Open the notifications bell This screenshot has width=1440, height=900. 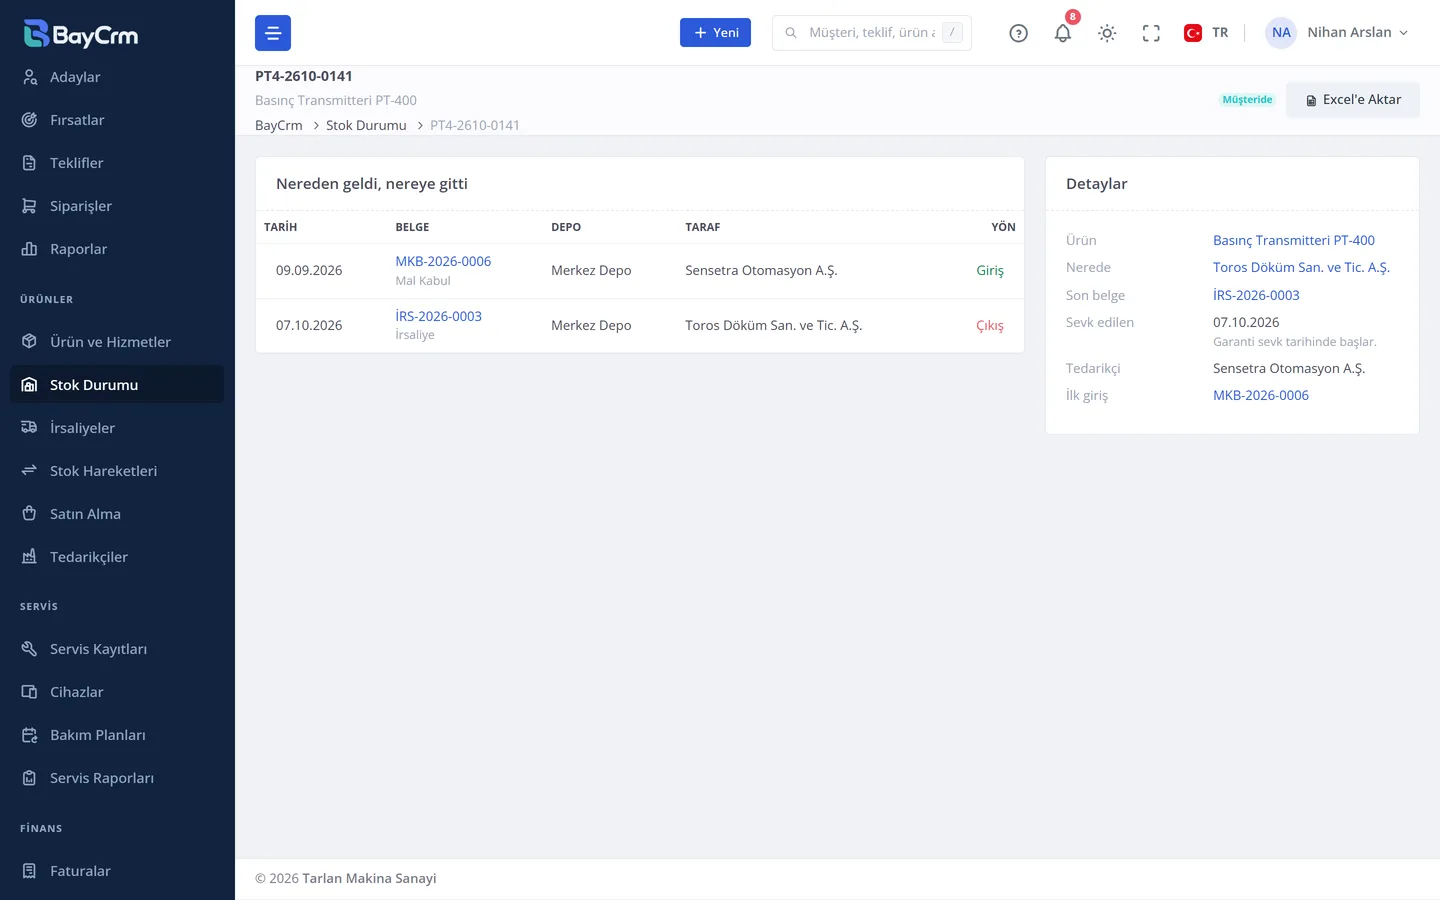pyautogui.click(x=1063, y=33)
